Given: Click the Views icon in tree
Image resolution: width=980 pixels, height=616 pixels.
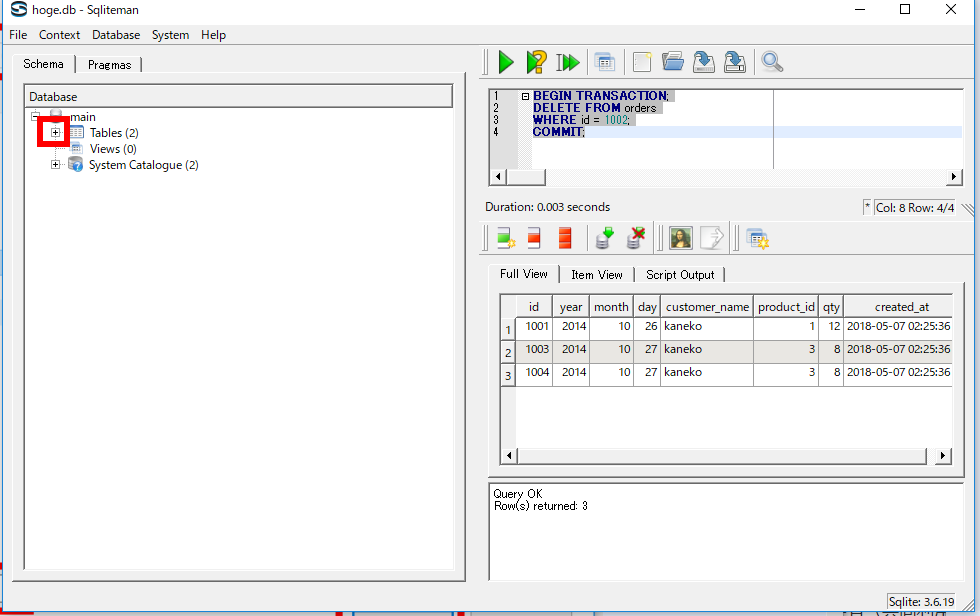Looking at the screenshot, I should tap(77, 149).
